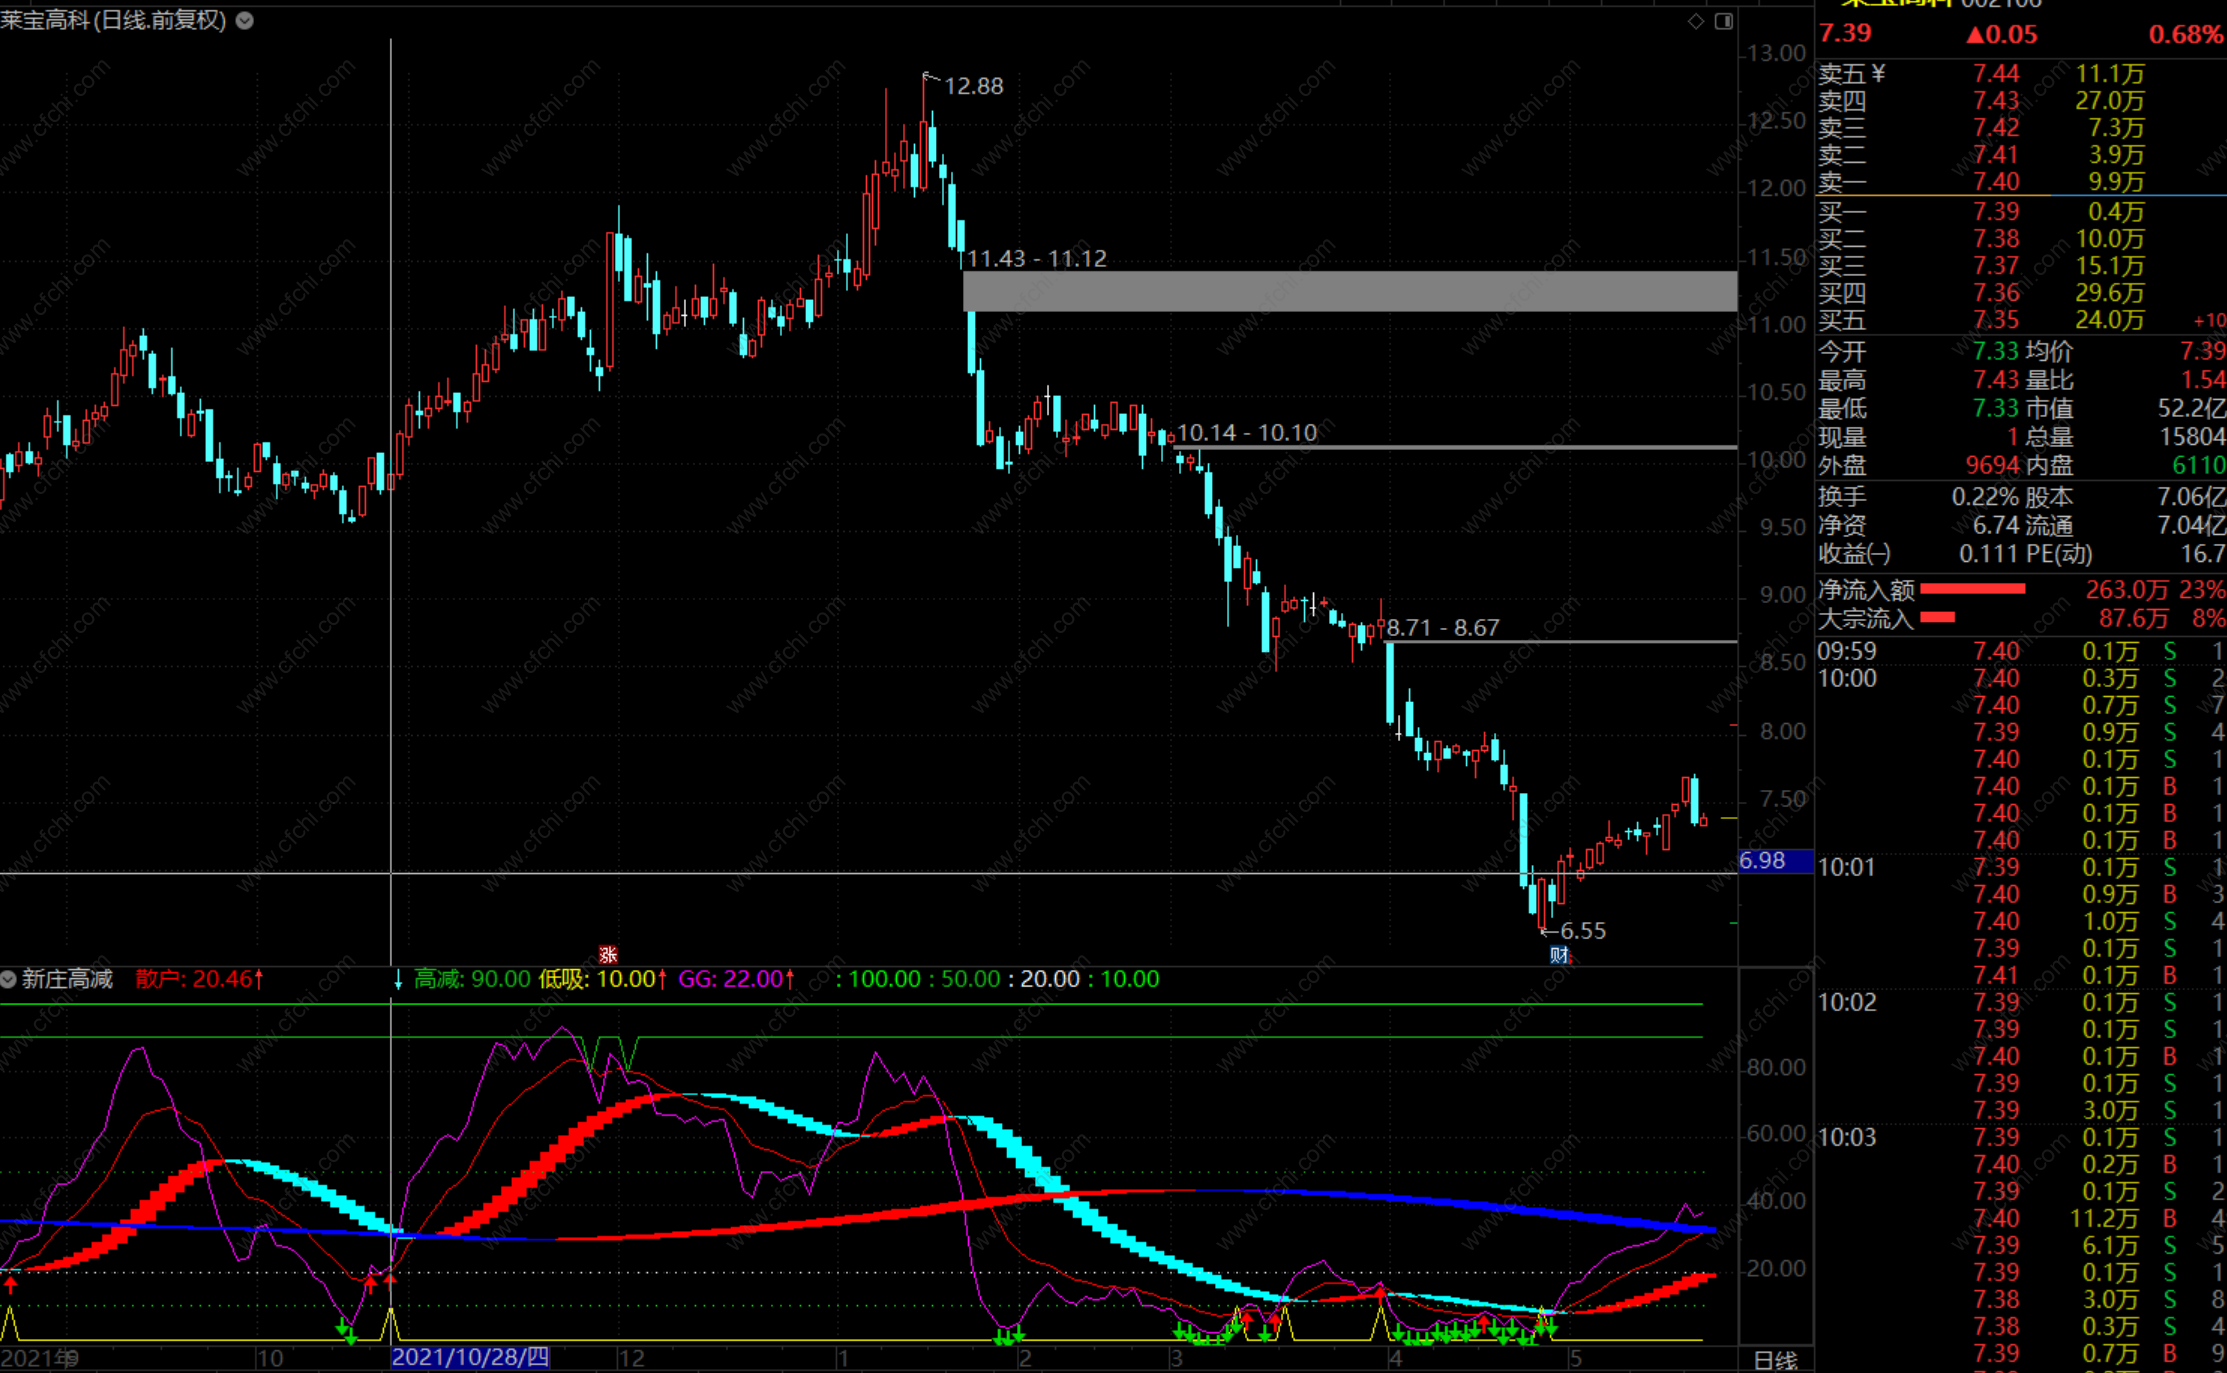Viewport: 2227px width, 1373px height.
Task: Click the diamond icon at chart top-right
Action: pyautogui.click(x=1696, y=21)
